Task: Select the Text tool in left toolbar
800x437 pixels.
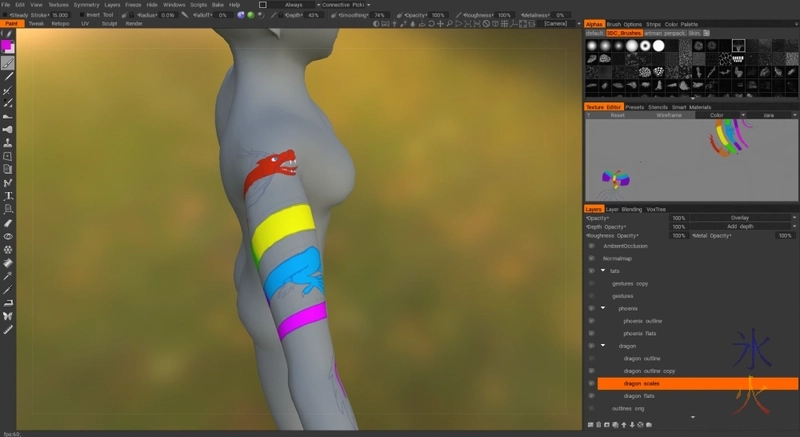Action: click(8, 196)
